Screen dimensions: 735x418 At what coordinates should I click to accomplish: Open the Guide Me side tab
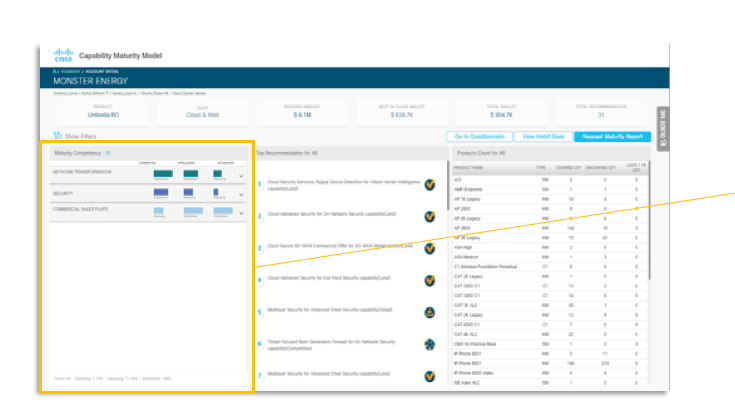tap(663, 129)
